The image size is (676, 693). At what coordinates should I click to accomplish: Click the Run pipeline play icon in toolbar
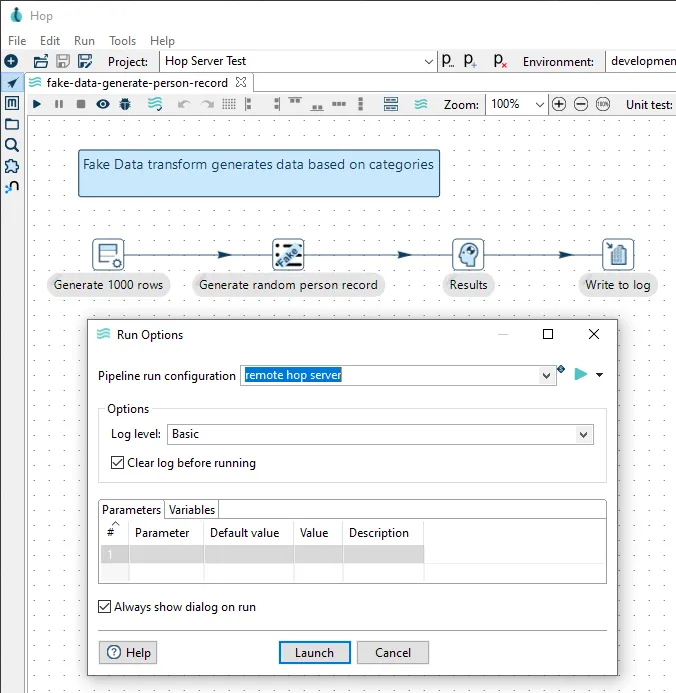click(x=37, y=104)
